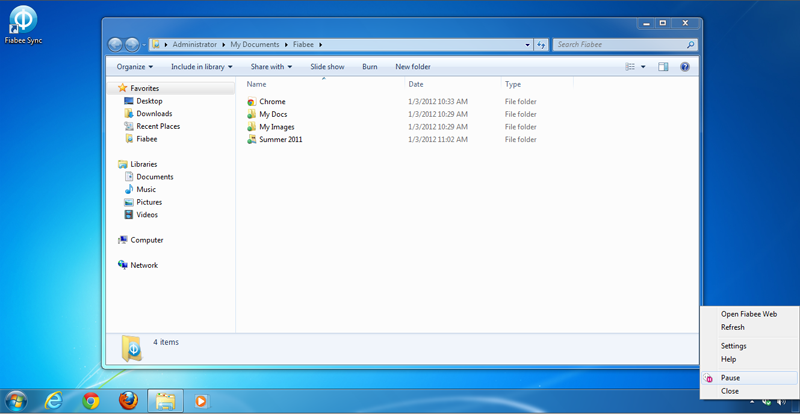Click the refresh button beside address bar

541,45
